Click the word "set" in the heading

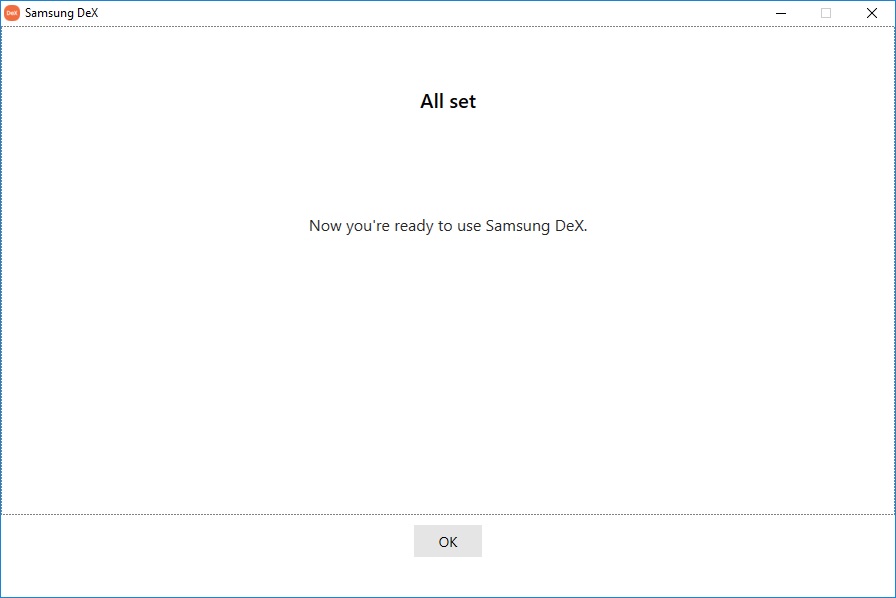462,101
